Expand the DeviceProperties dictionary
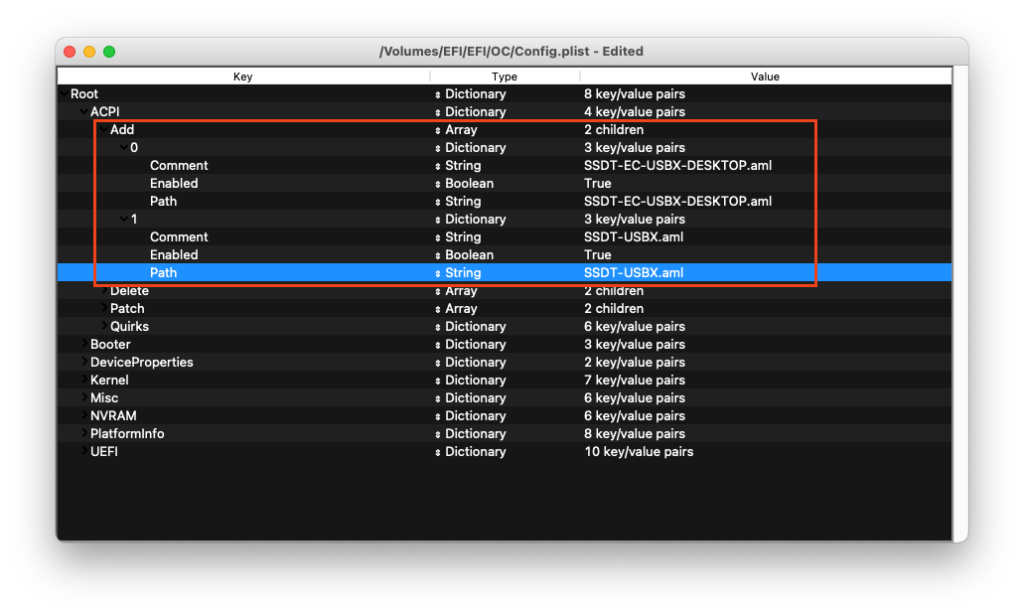 point(84,362)
